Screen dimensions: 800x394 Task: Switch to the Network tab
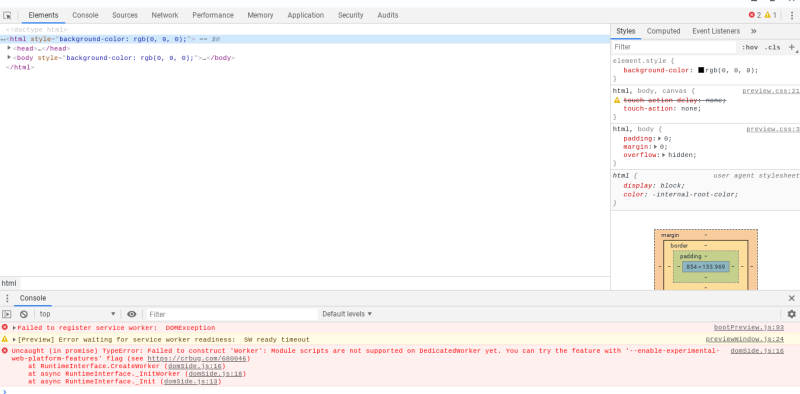coord(165,15)
